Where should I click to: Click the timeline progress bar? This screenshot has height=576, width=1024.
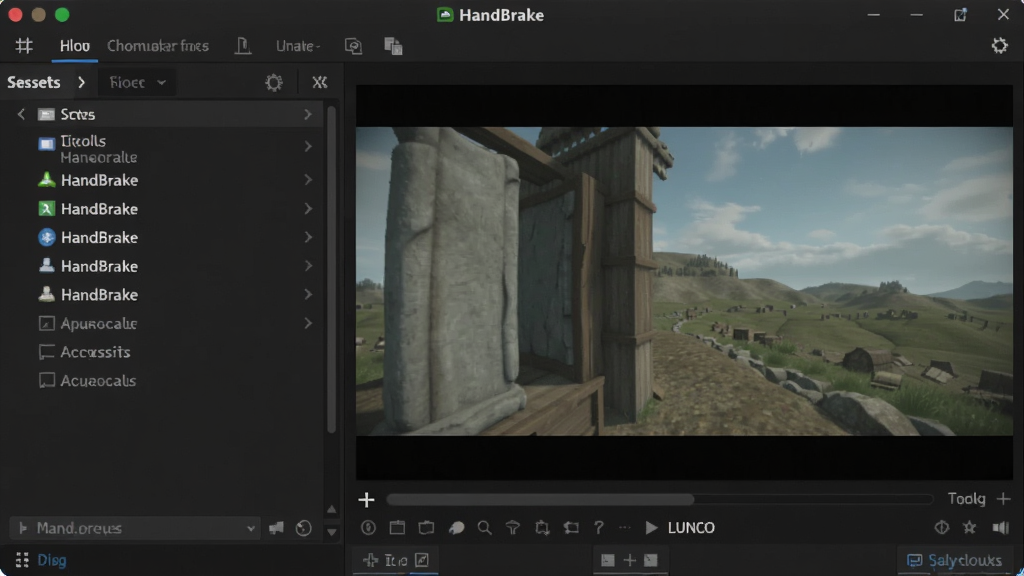tap(660, 500)
